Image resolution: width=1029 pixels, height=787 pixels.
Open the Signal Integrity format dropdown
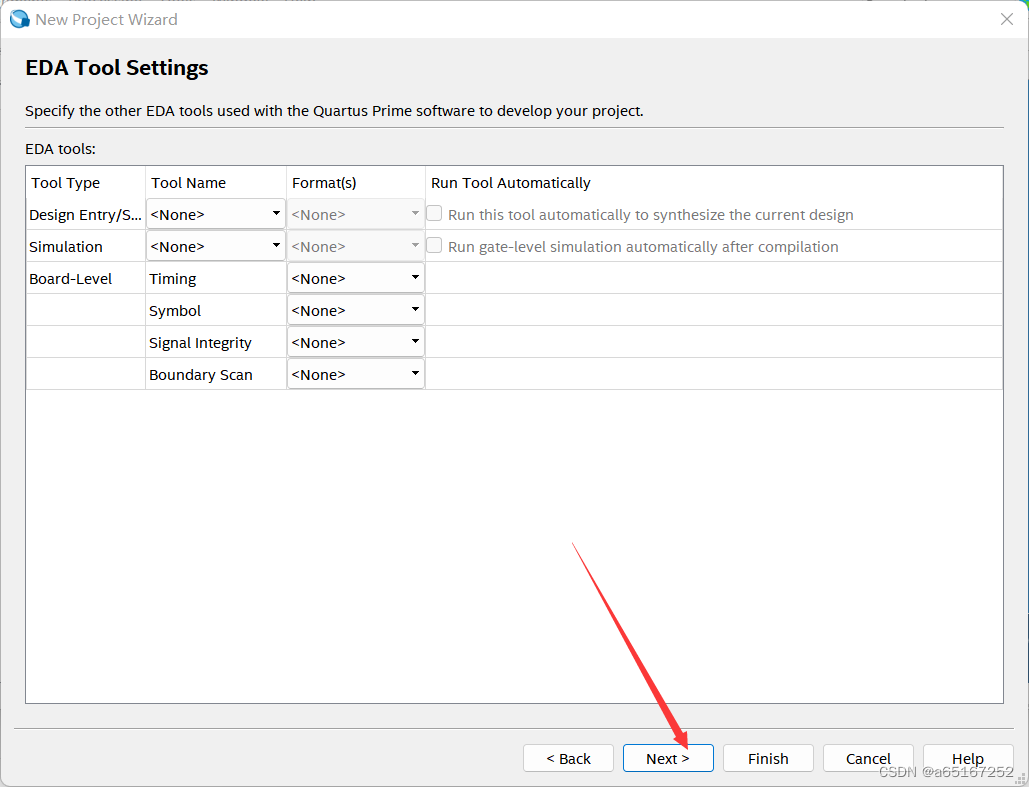[x=356, y=343]
